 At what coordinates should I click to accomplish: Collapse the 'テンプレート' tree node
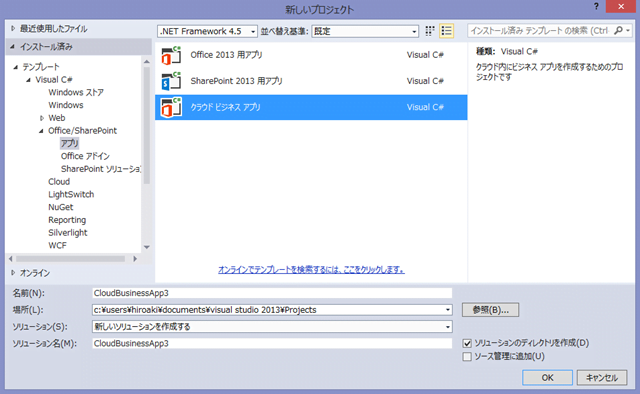pyautogui.click(x=16, y=67)
